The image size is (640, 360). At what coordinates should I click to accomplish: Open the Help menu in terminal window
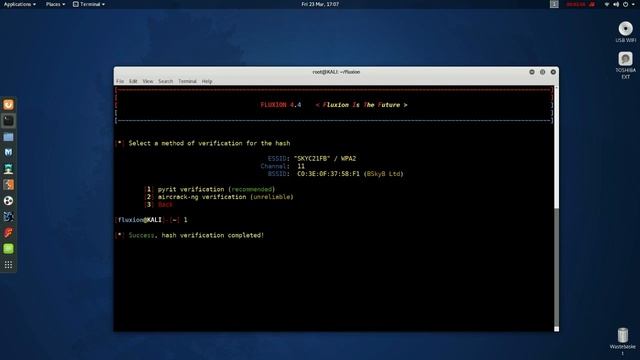207,81
